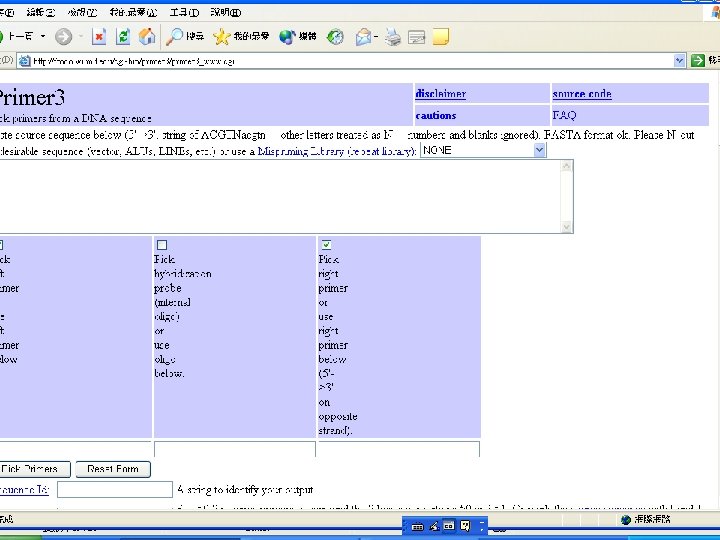Screen dimensions: 720x540
Task: Go to the Home page icon
Action: [x=147, y=37]
